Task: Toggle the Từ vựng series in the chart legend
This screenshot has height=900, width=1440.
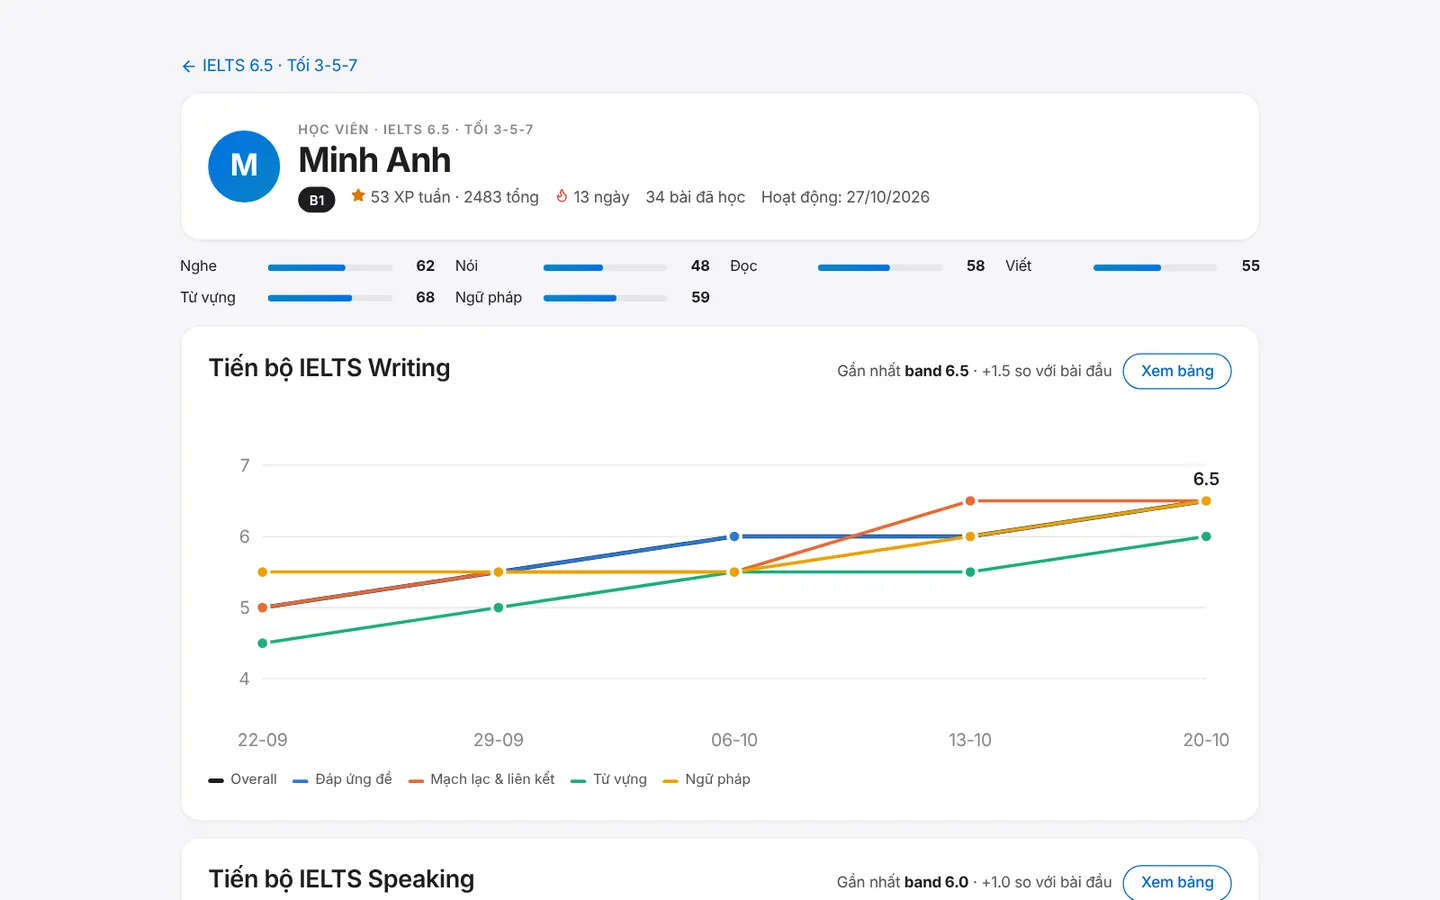Action: 609,780
